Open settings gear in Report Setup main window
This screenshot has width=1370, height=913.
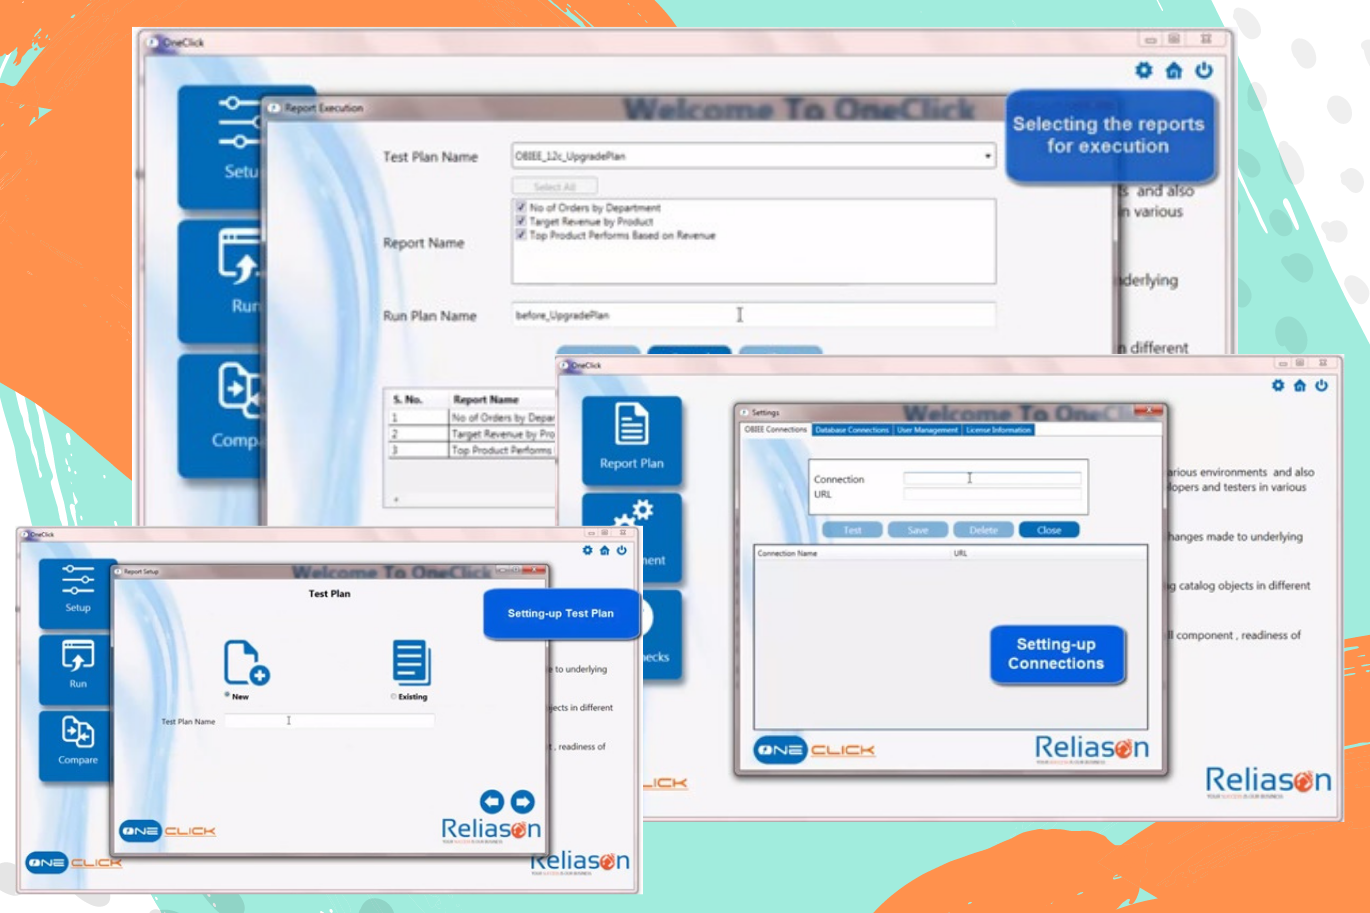point(587,550)
